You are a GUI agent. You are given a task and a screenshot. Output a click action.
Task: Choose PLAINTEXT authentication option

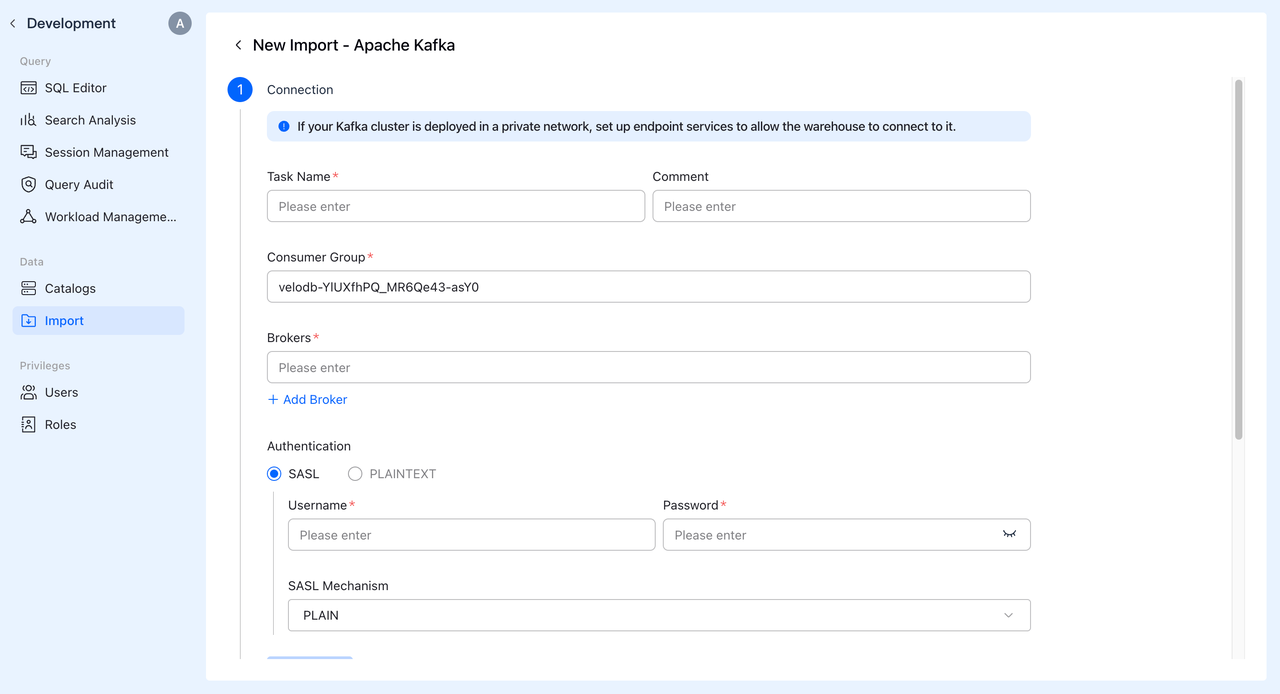pos(355,474)
